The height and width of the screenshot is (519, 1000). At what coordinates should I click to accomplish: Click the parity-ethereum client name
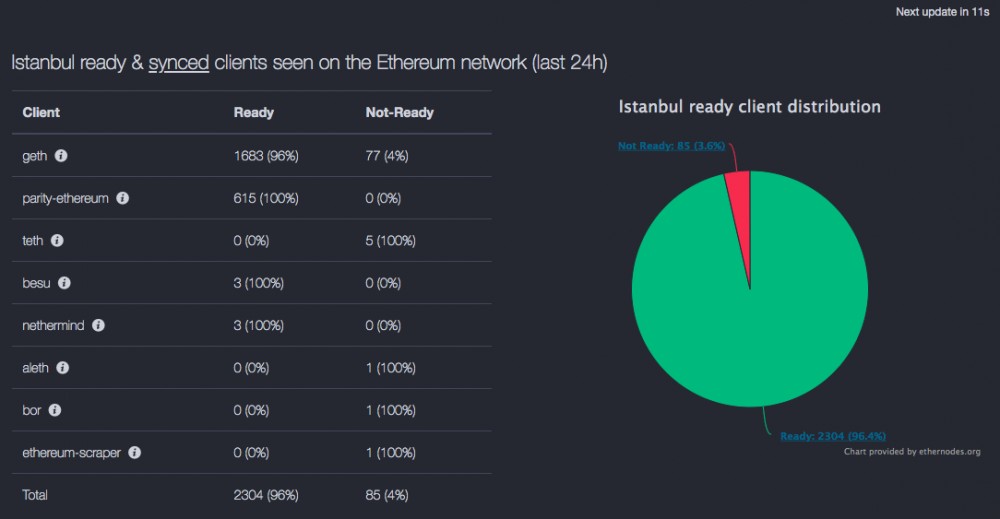coord(65,198)
